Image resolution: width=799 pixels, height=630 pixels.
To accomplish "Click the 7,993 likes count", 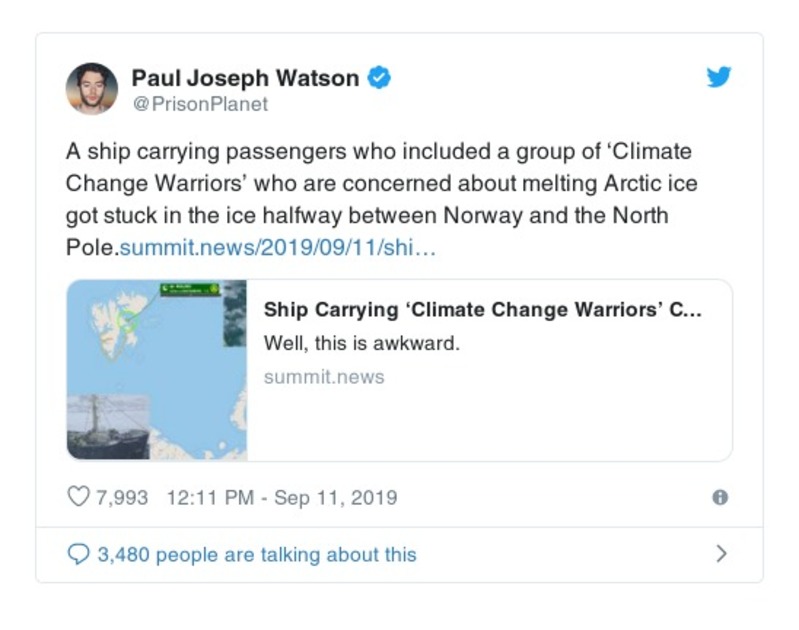I will (122, 497).
